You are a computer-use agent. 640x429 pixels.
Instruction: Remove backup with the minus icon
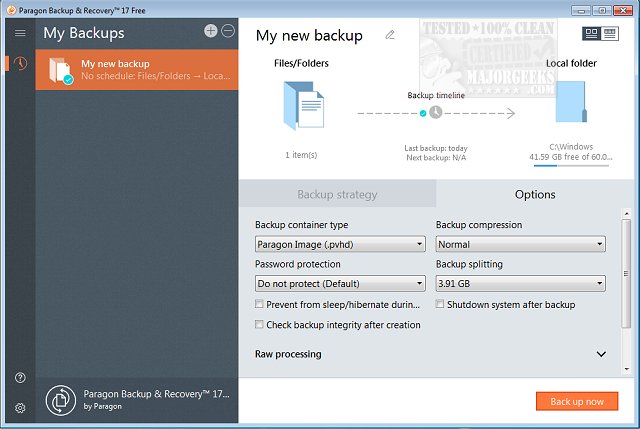pyautogui.click(x=228, y=31)
